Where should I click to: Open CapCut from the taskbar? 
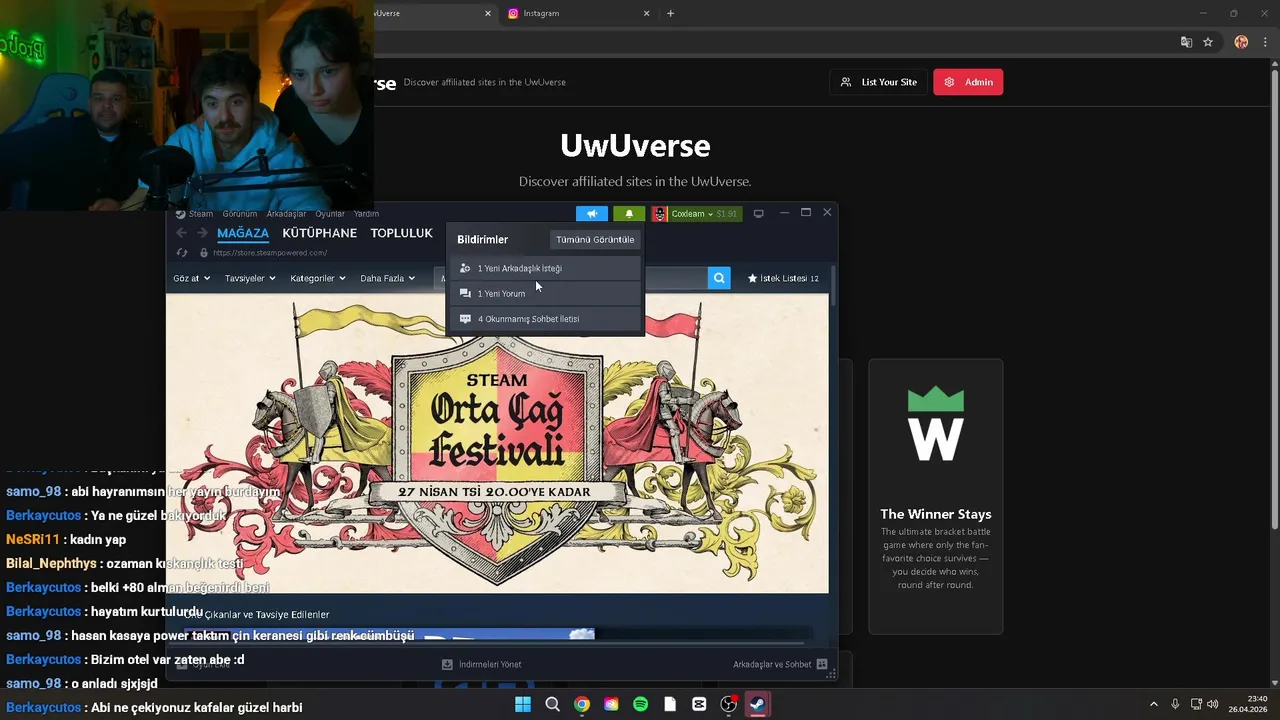click(699, 704)
